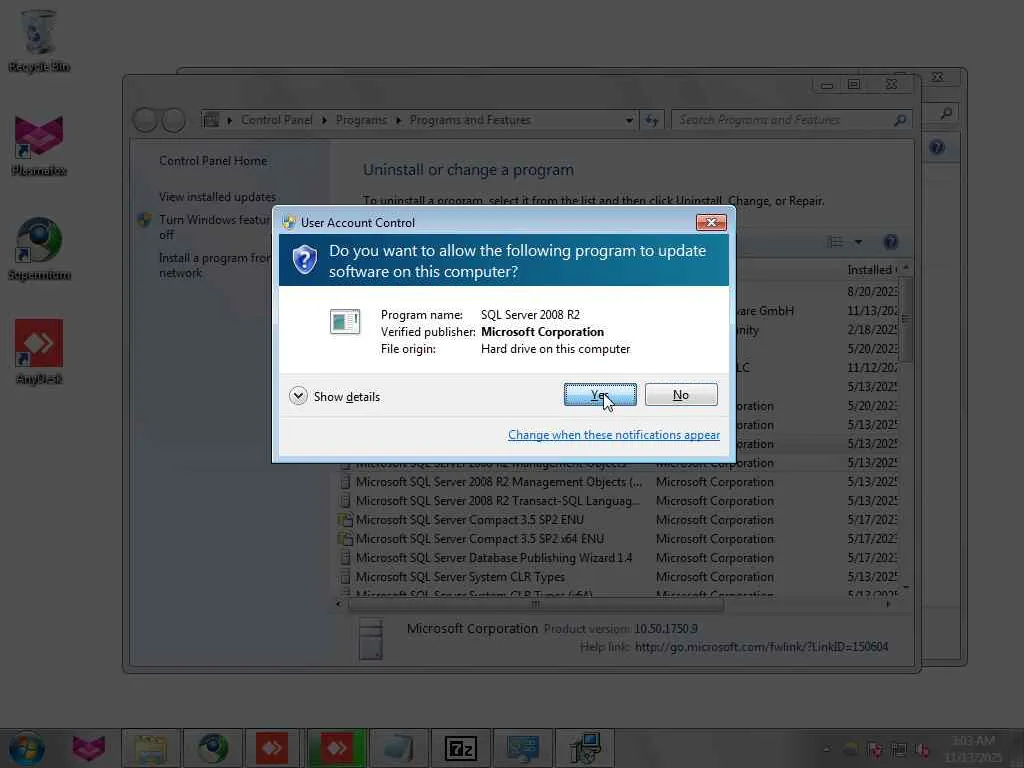1024x768 pixels.
Task: Click the help icon in Programs toolbar
Action: point(890,242)
